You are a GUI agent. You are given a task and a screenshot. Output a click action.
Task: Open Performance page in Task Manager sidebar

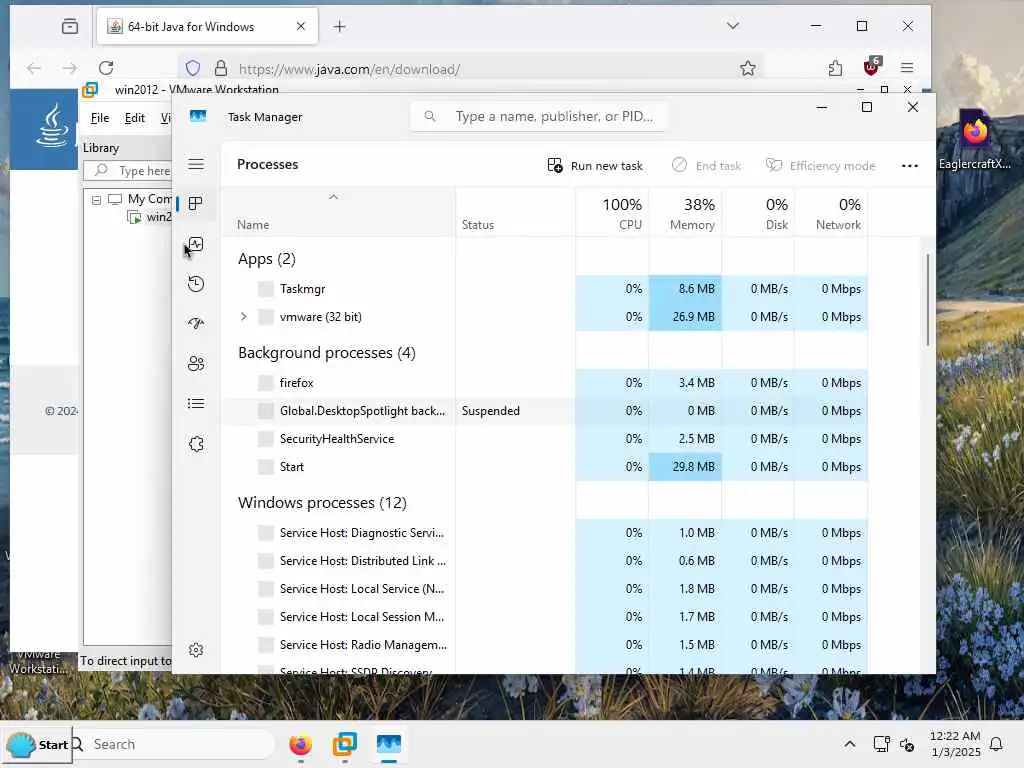pyautogui.click(x=196, y=244)
